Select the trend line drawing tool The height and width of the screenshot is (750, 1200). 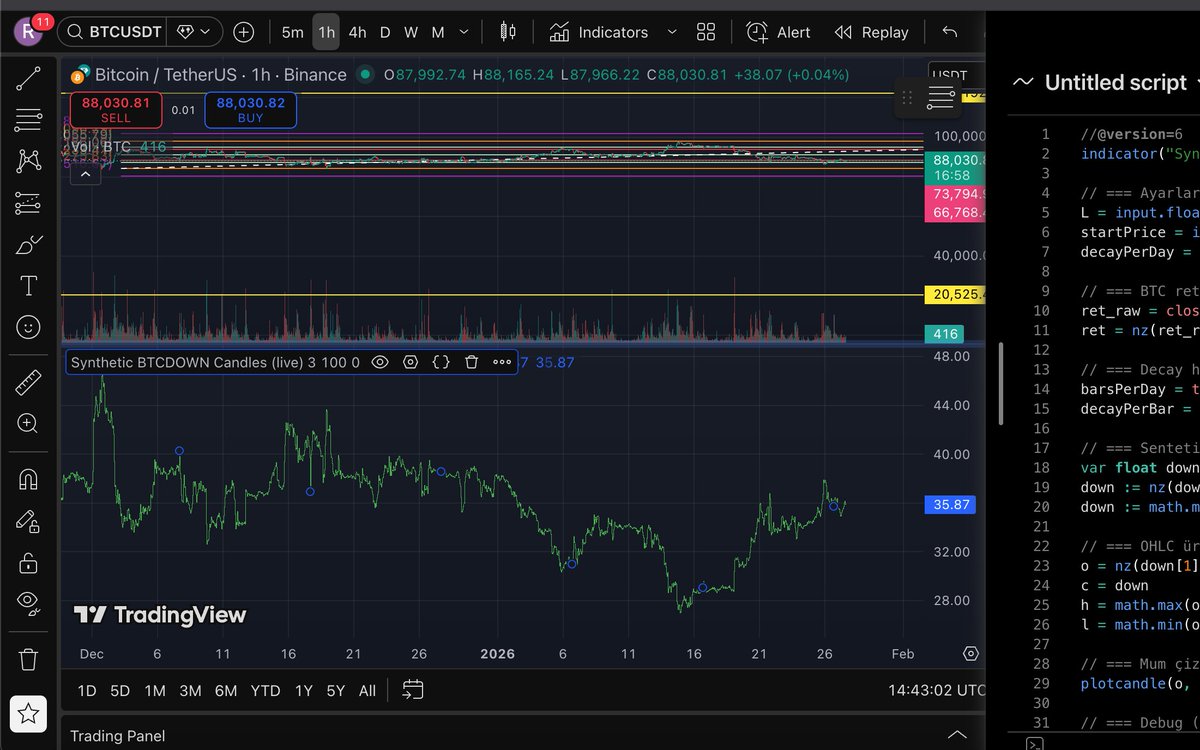28,79
